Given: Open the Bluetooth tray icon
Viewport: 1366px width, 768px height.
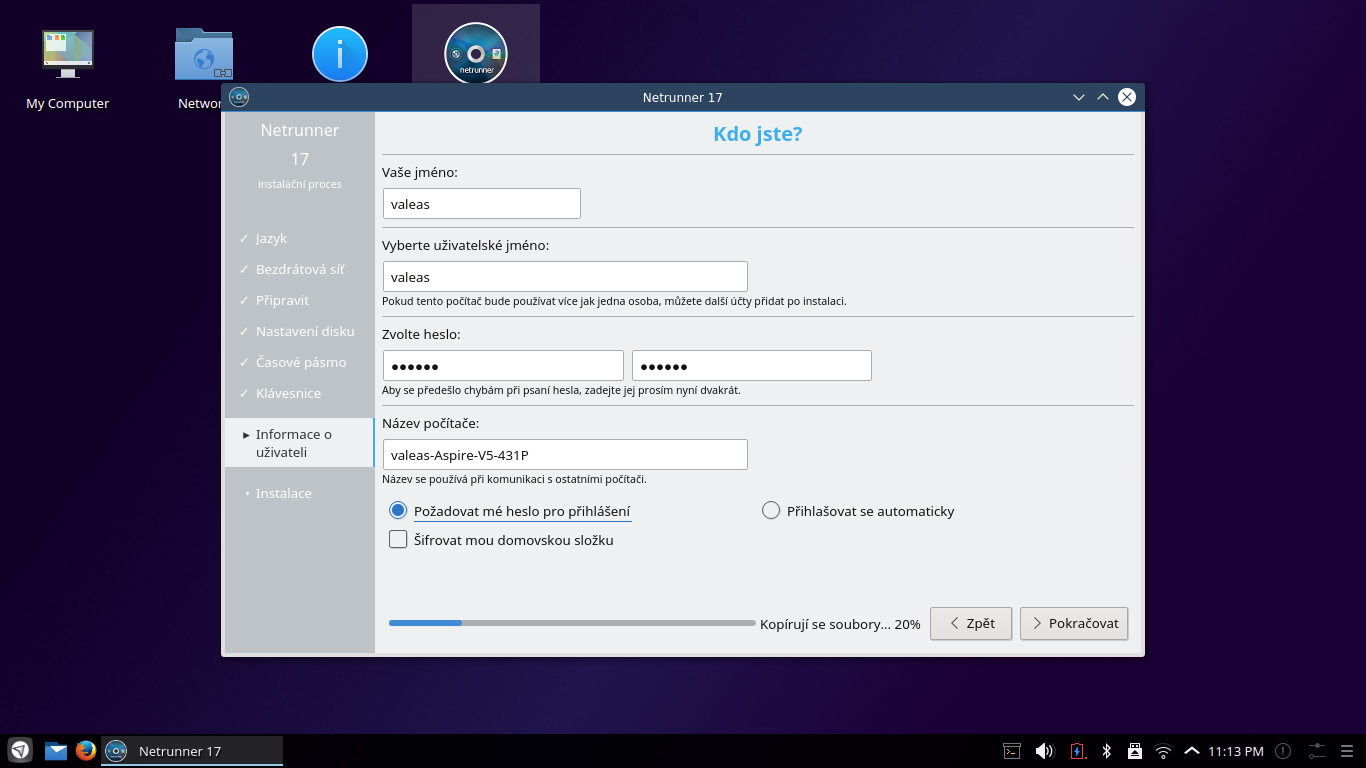Looking at the screenshot, I should tap(1106, 751).
